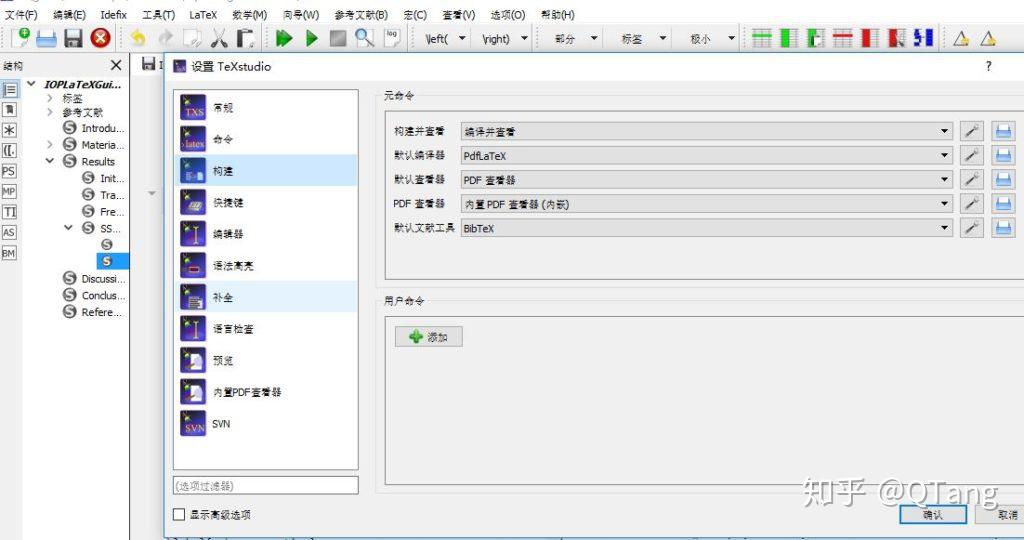Click the Paste clipboard icon
Image resolution: width=1024 pixels, height=540 pixels.
click(x=246, y=39)
